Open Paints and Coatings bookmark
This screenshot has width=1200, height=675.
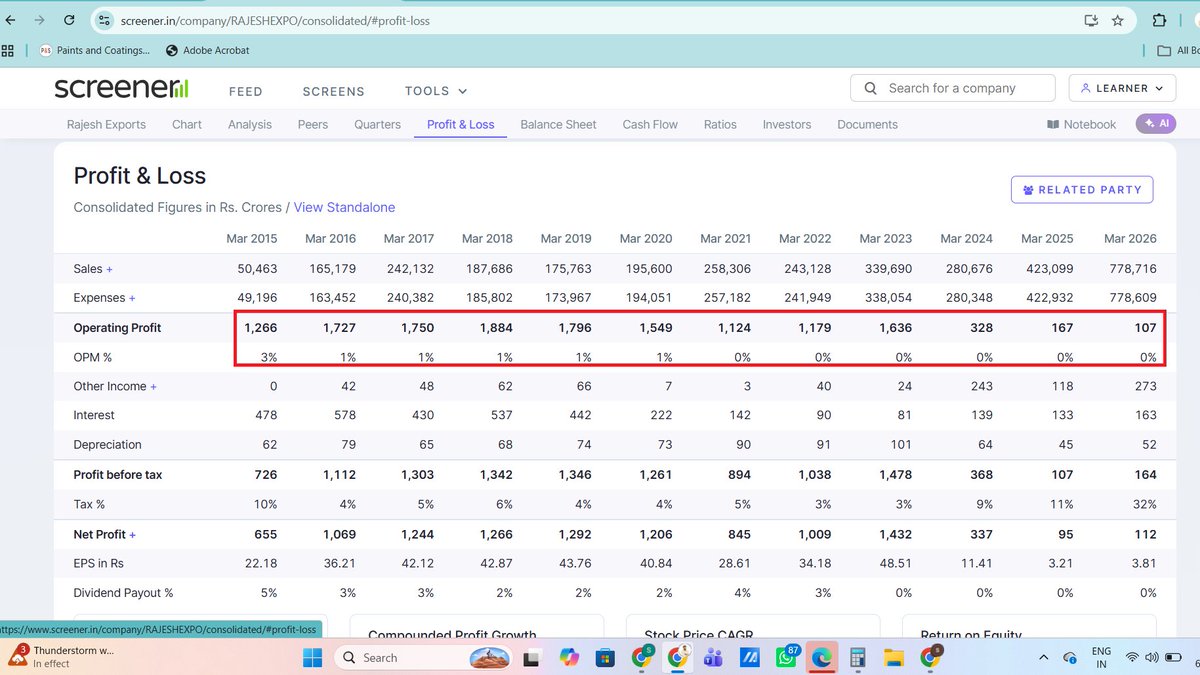95,50
